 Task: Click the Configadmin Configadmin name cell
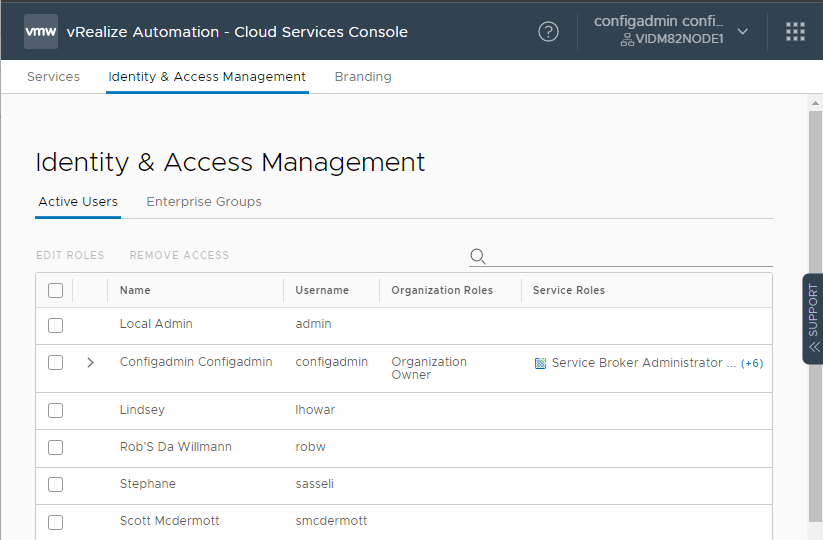(x=196, y=362)
